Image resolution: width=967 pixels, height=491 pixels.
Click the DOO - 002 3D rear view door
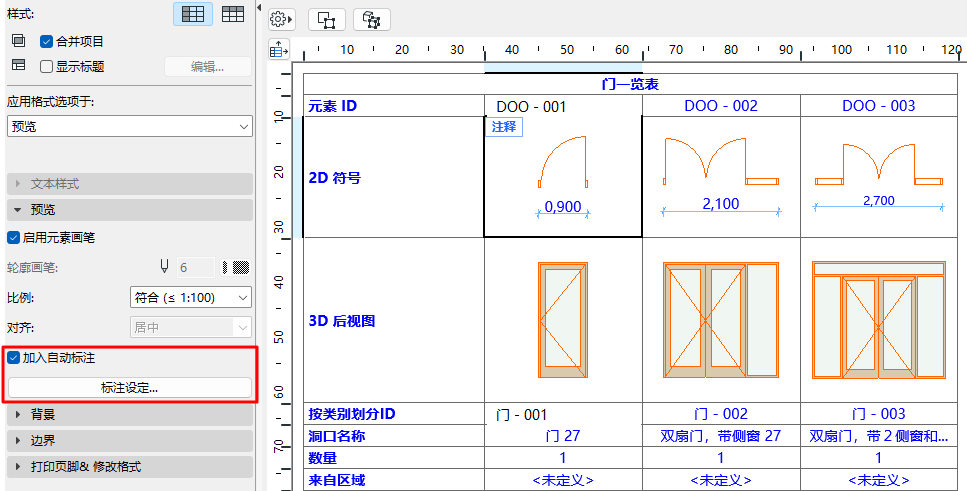point(721,320)
